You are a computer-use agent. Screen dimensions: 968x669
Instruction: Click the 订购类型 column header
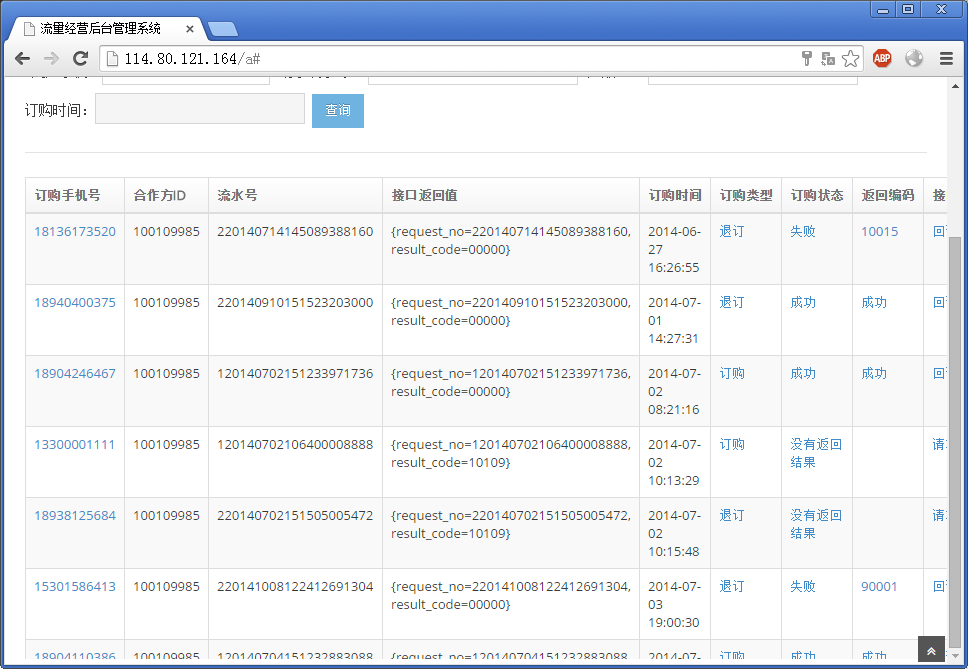pos(746,196)
